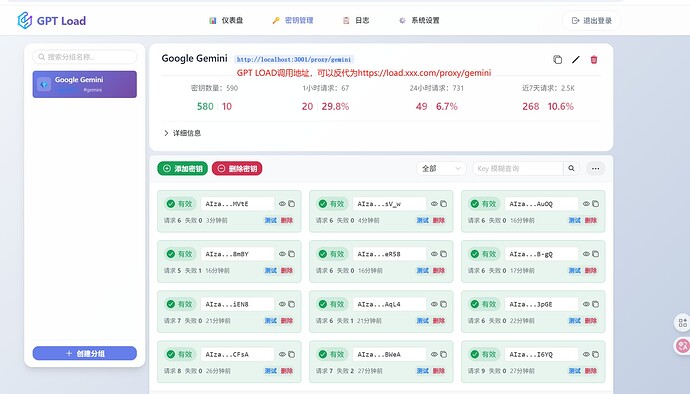Click the 29.8% one-hour failure rate

pos(335,107)
